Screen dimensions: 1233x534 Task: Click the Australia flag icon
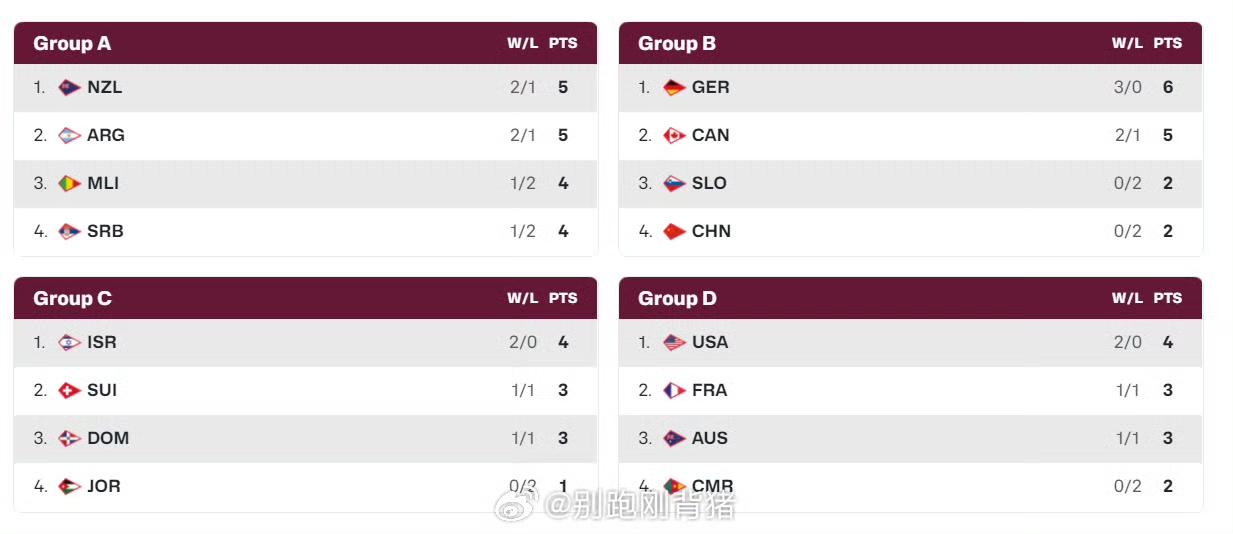674,438
